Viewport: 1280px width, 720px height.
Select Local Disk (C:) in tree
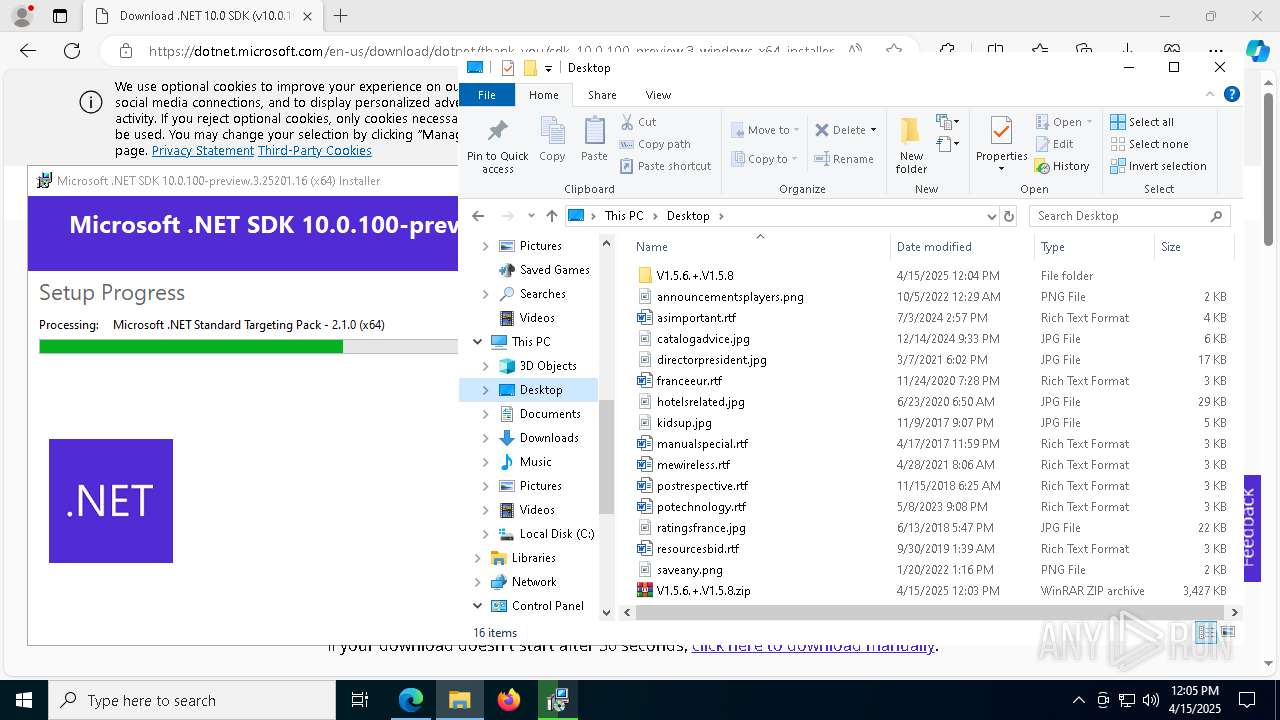point(557,534)
